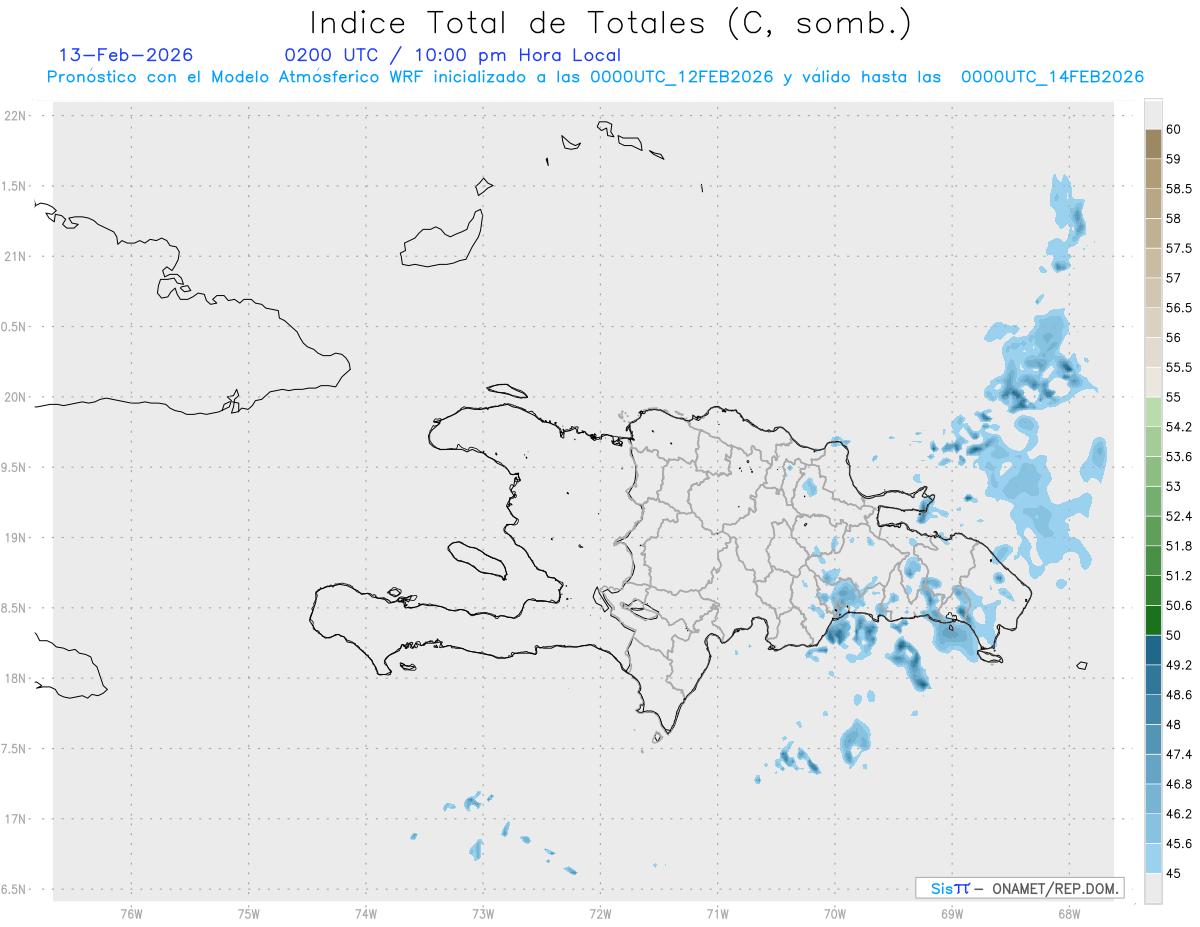Viewport: 1200px width, 927px height.
Task: Click the beige swatch between 55 and 55.5
Action: 1153,382
